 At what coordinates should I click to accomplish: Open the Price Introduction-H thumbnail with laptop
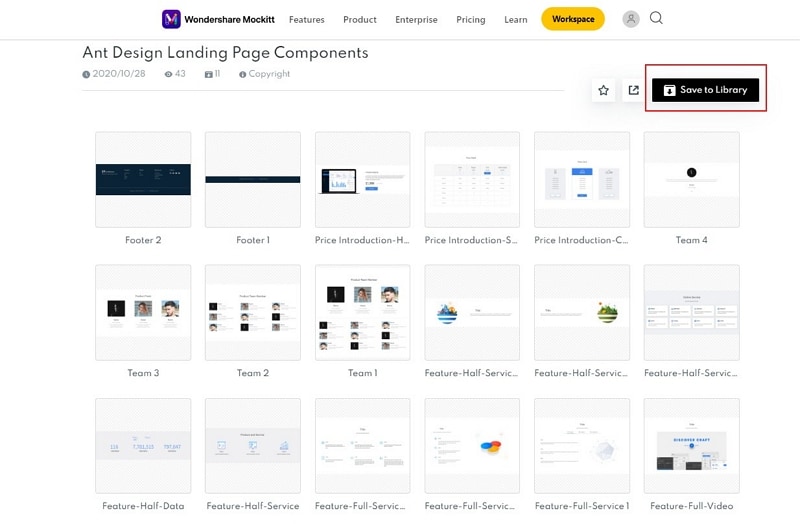(x=363, y=180)
